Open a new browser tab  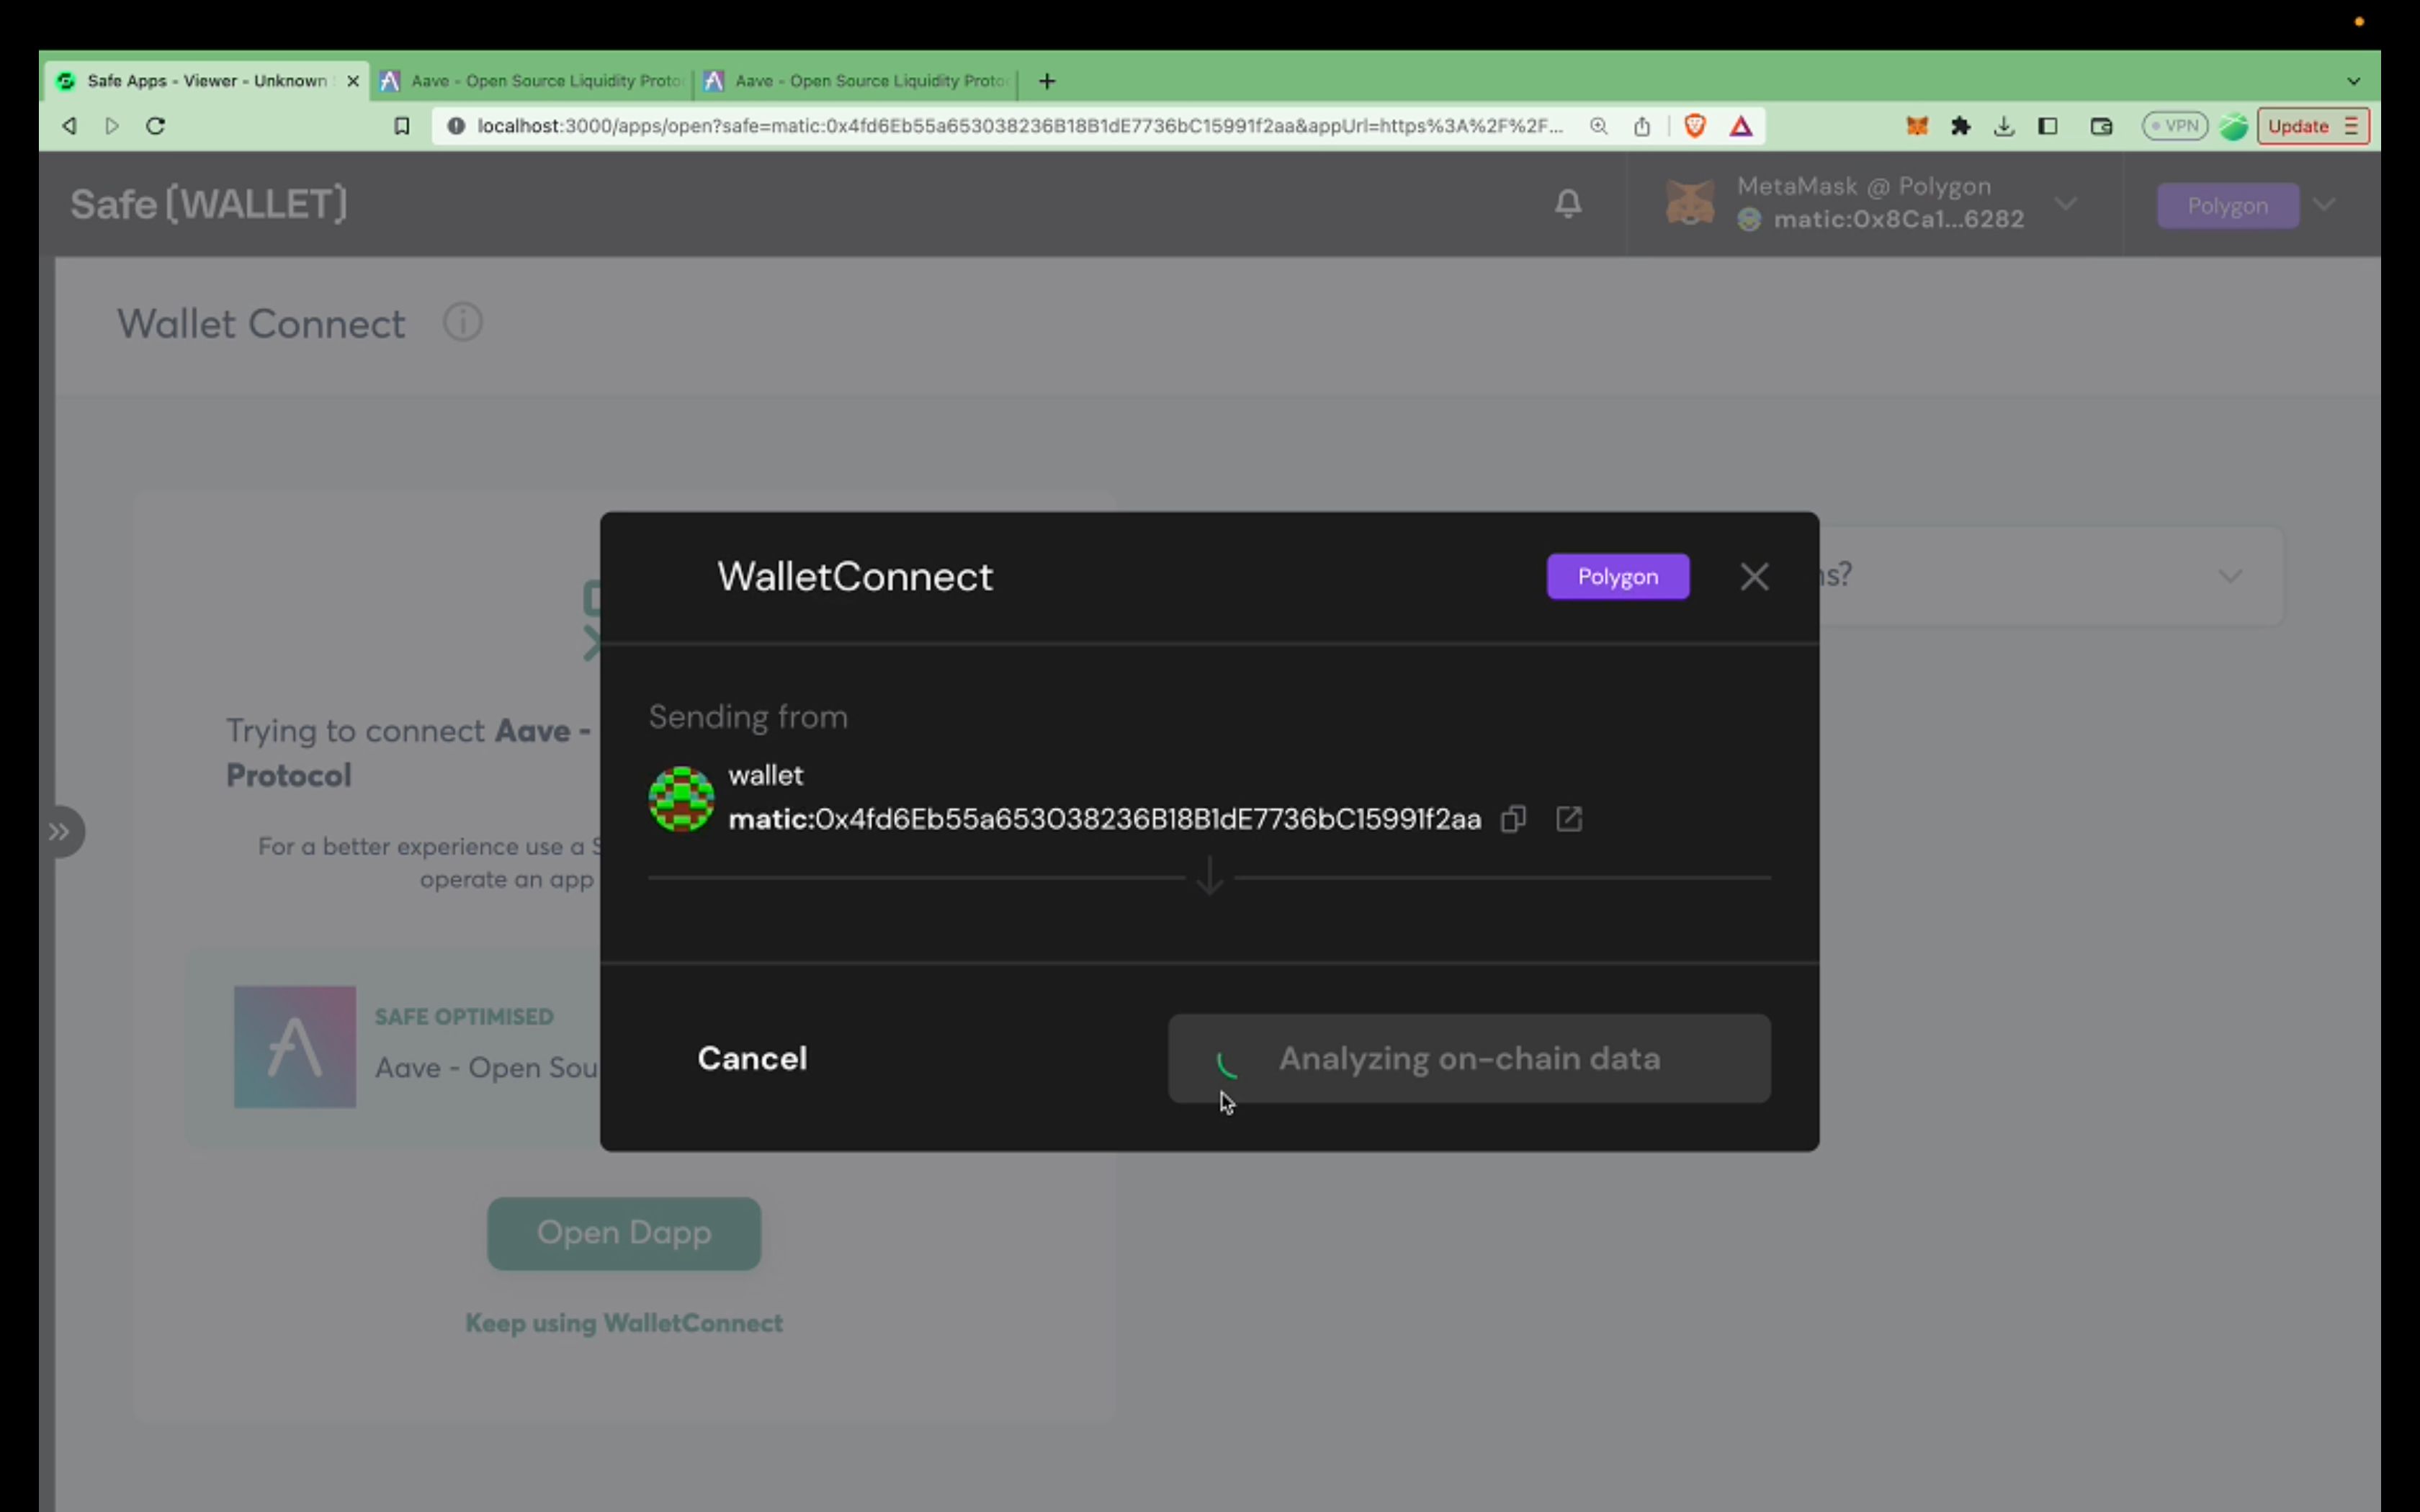click(1047, 81)
